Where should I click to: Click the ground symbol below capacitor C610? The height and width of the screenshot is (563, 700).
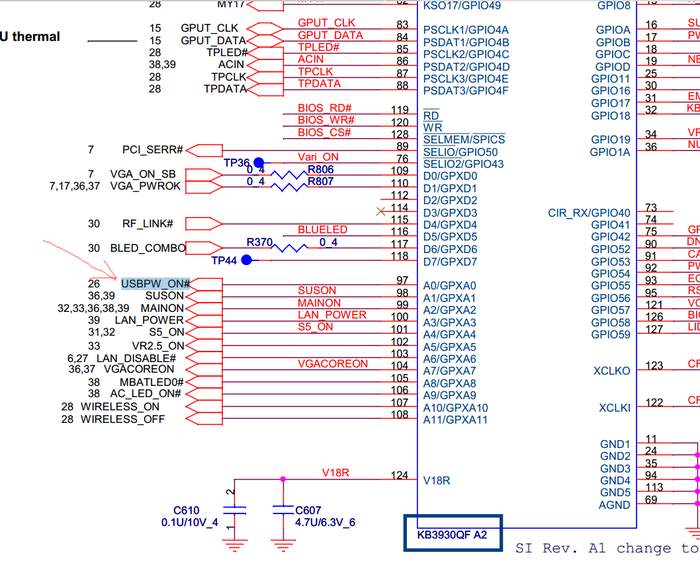click(x=234, y=545)
